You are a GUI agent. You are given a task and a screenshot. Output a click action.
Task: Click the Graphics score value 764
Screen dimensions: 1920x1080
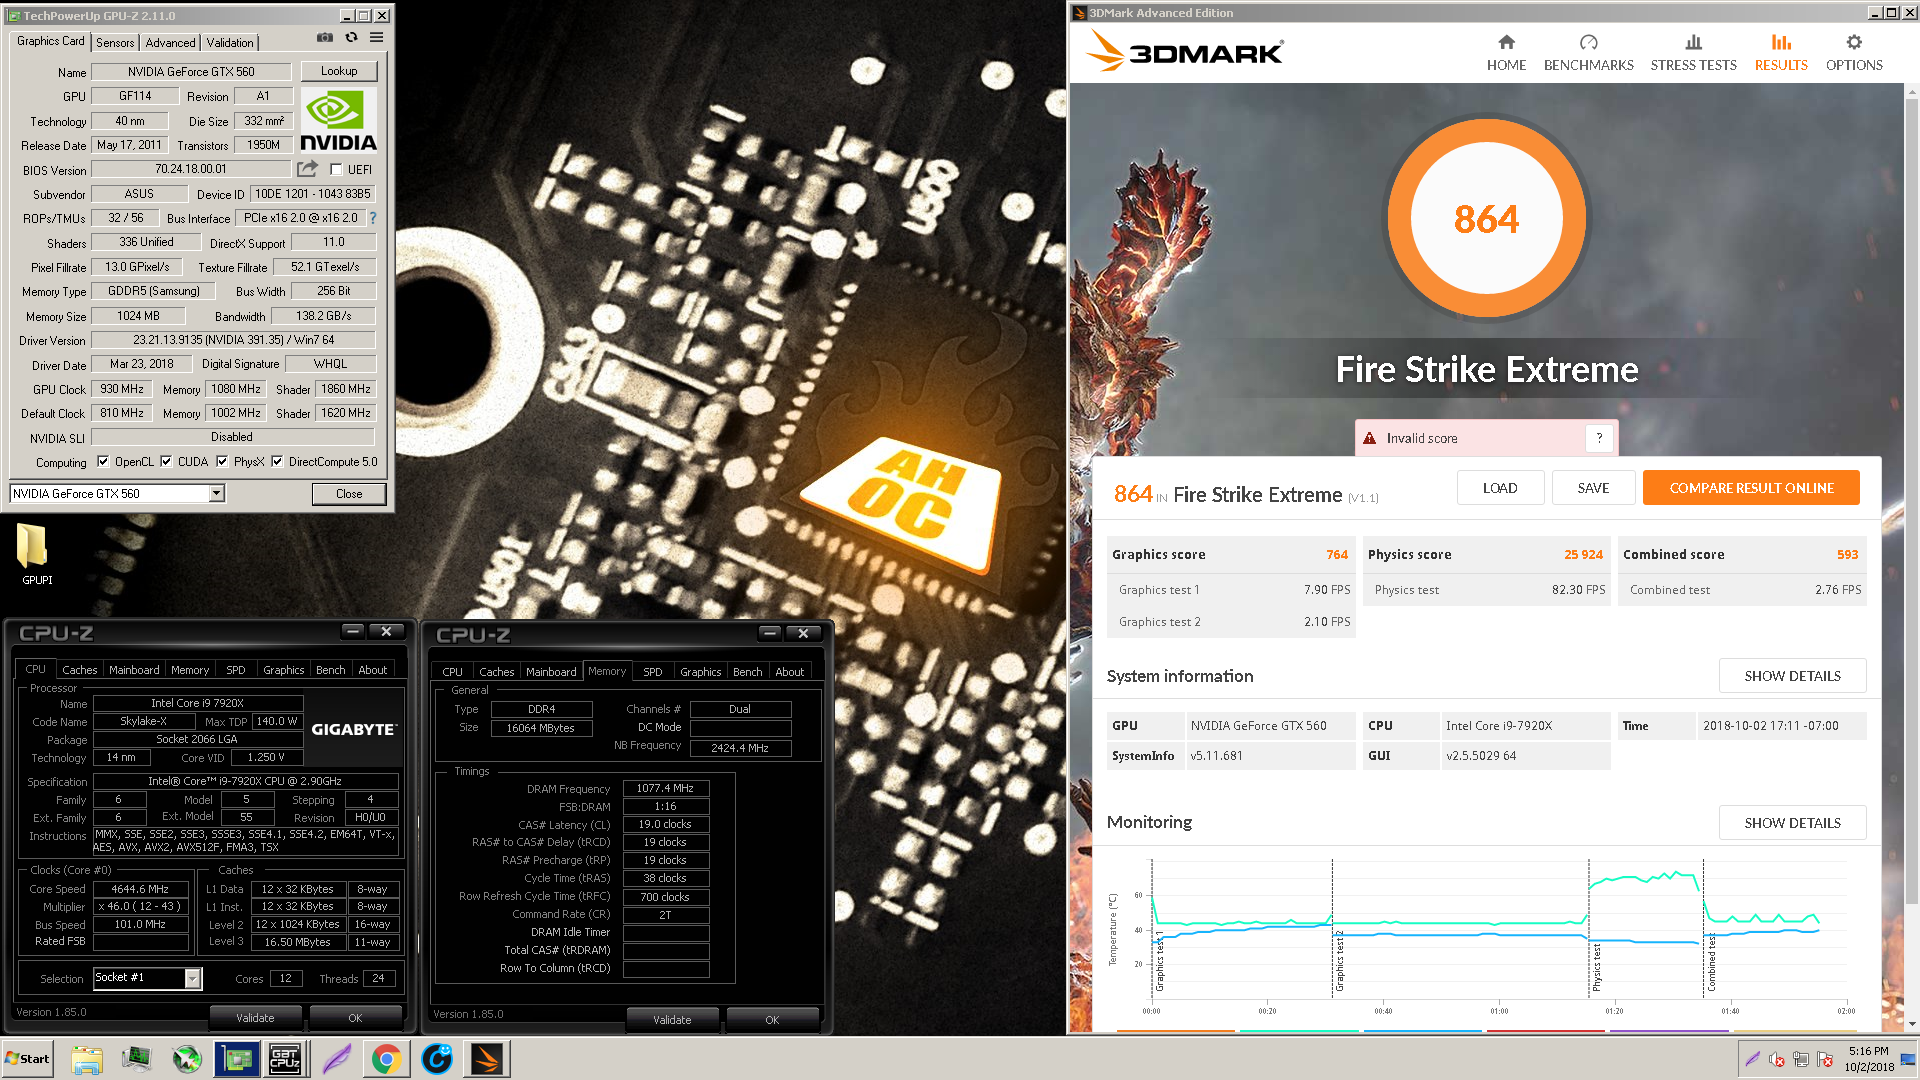pyautogui.click(x=1336, y=555)
